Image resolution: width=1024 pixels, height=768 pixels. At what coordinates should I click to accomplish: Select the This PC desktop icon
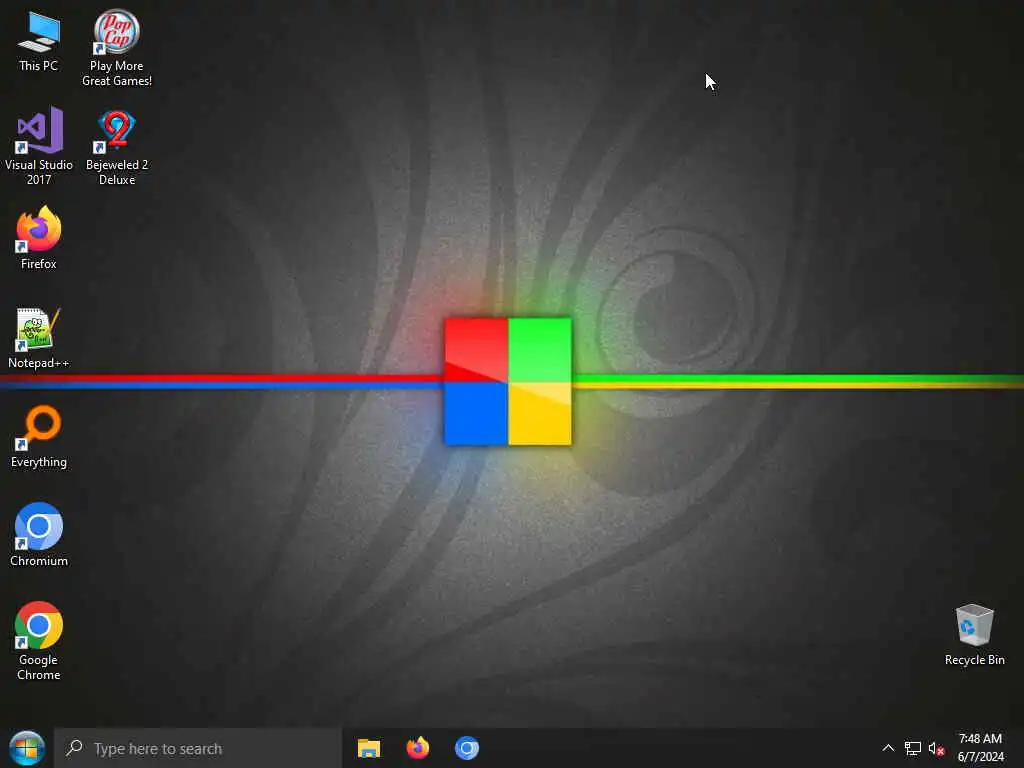click(39, 41)
